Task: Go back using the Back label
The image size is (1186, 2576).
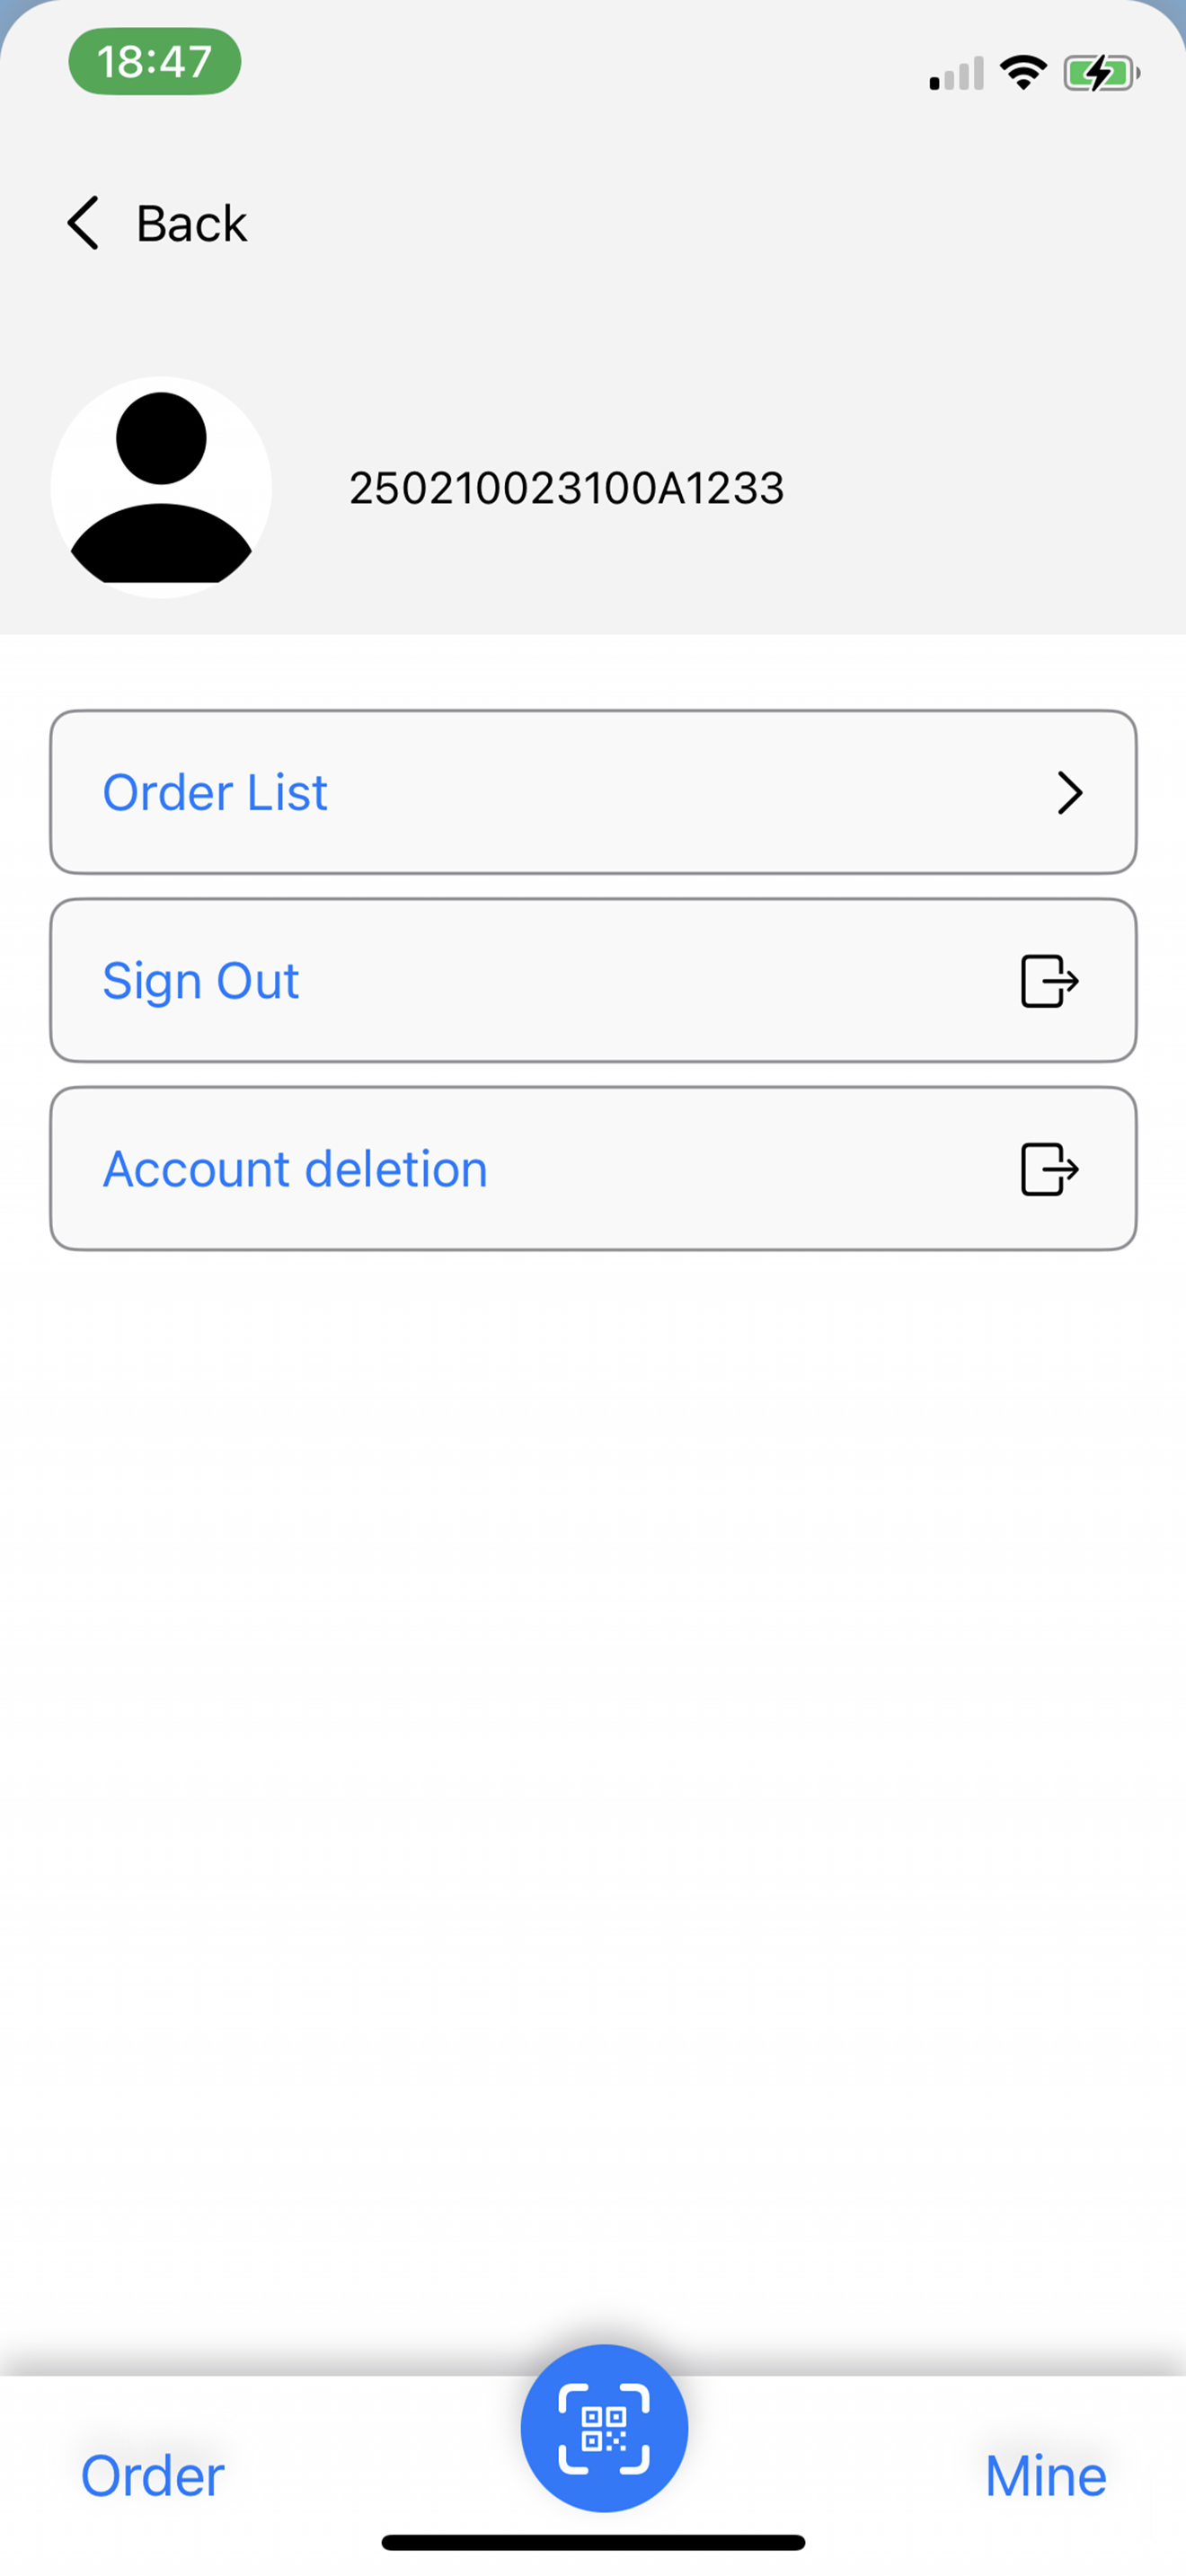Action: (x=191, y=223)
